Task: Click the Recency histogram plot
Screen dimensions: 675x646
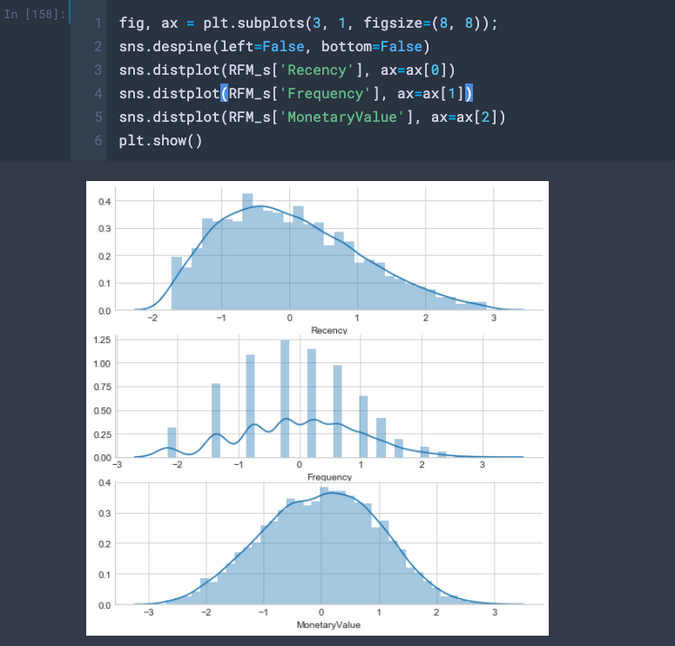Action: 329,249
